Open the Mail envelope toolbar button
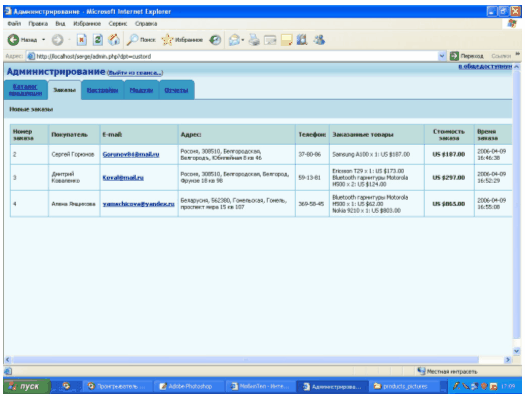 (234, 40)
